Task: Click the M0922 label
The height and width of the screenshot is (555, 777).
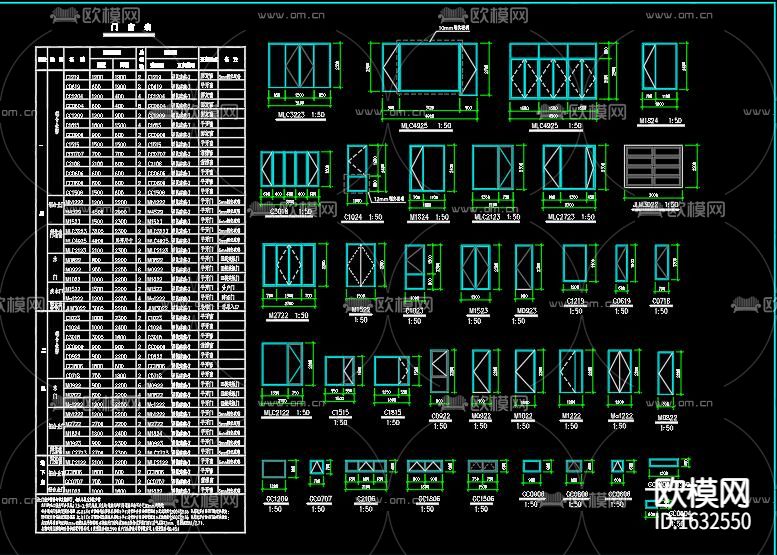Action: pos(480,416)
